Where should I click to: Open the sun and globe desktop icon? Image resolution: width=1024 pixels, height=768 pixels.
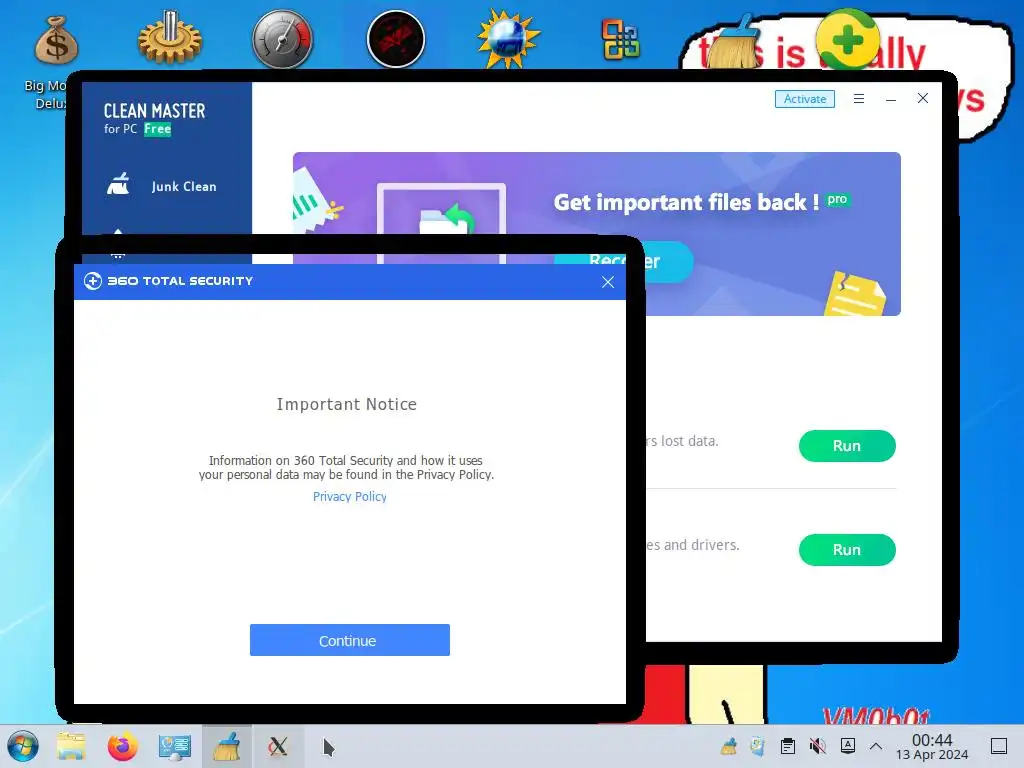[x=508, y=39]
